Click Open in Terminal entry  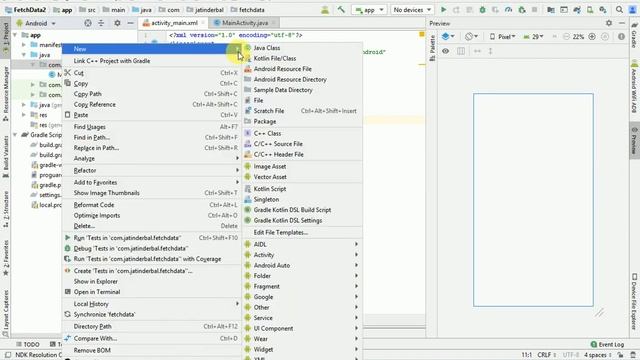click(x=151, y=292)
